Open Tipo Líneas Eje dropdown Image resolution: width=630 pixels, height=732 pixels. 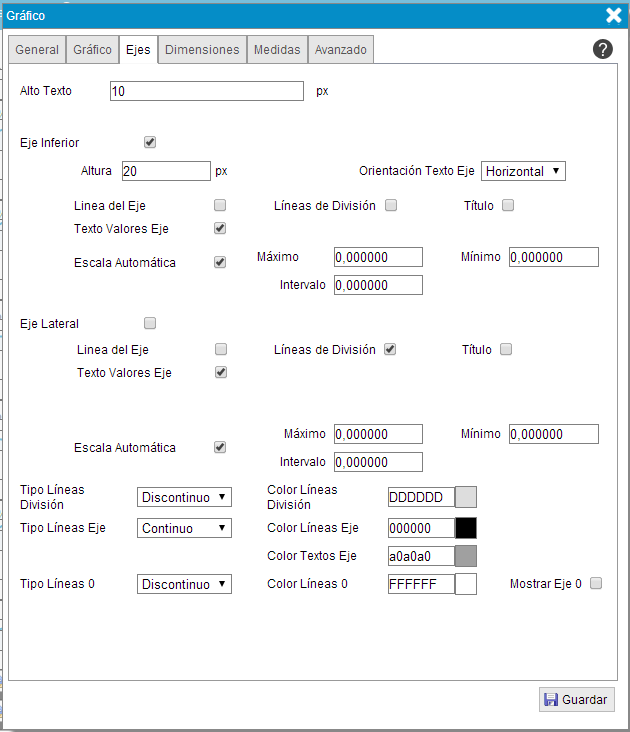[184, 527]
